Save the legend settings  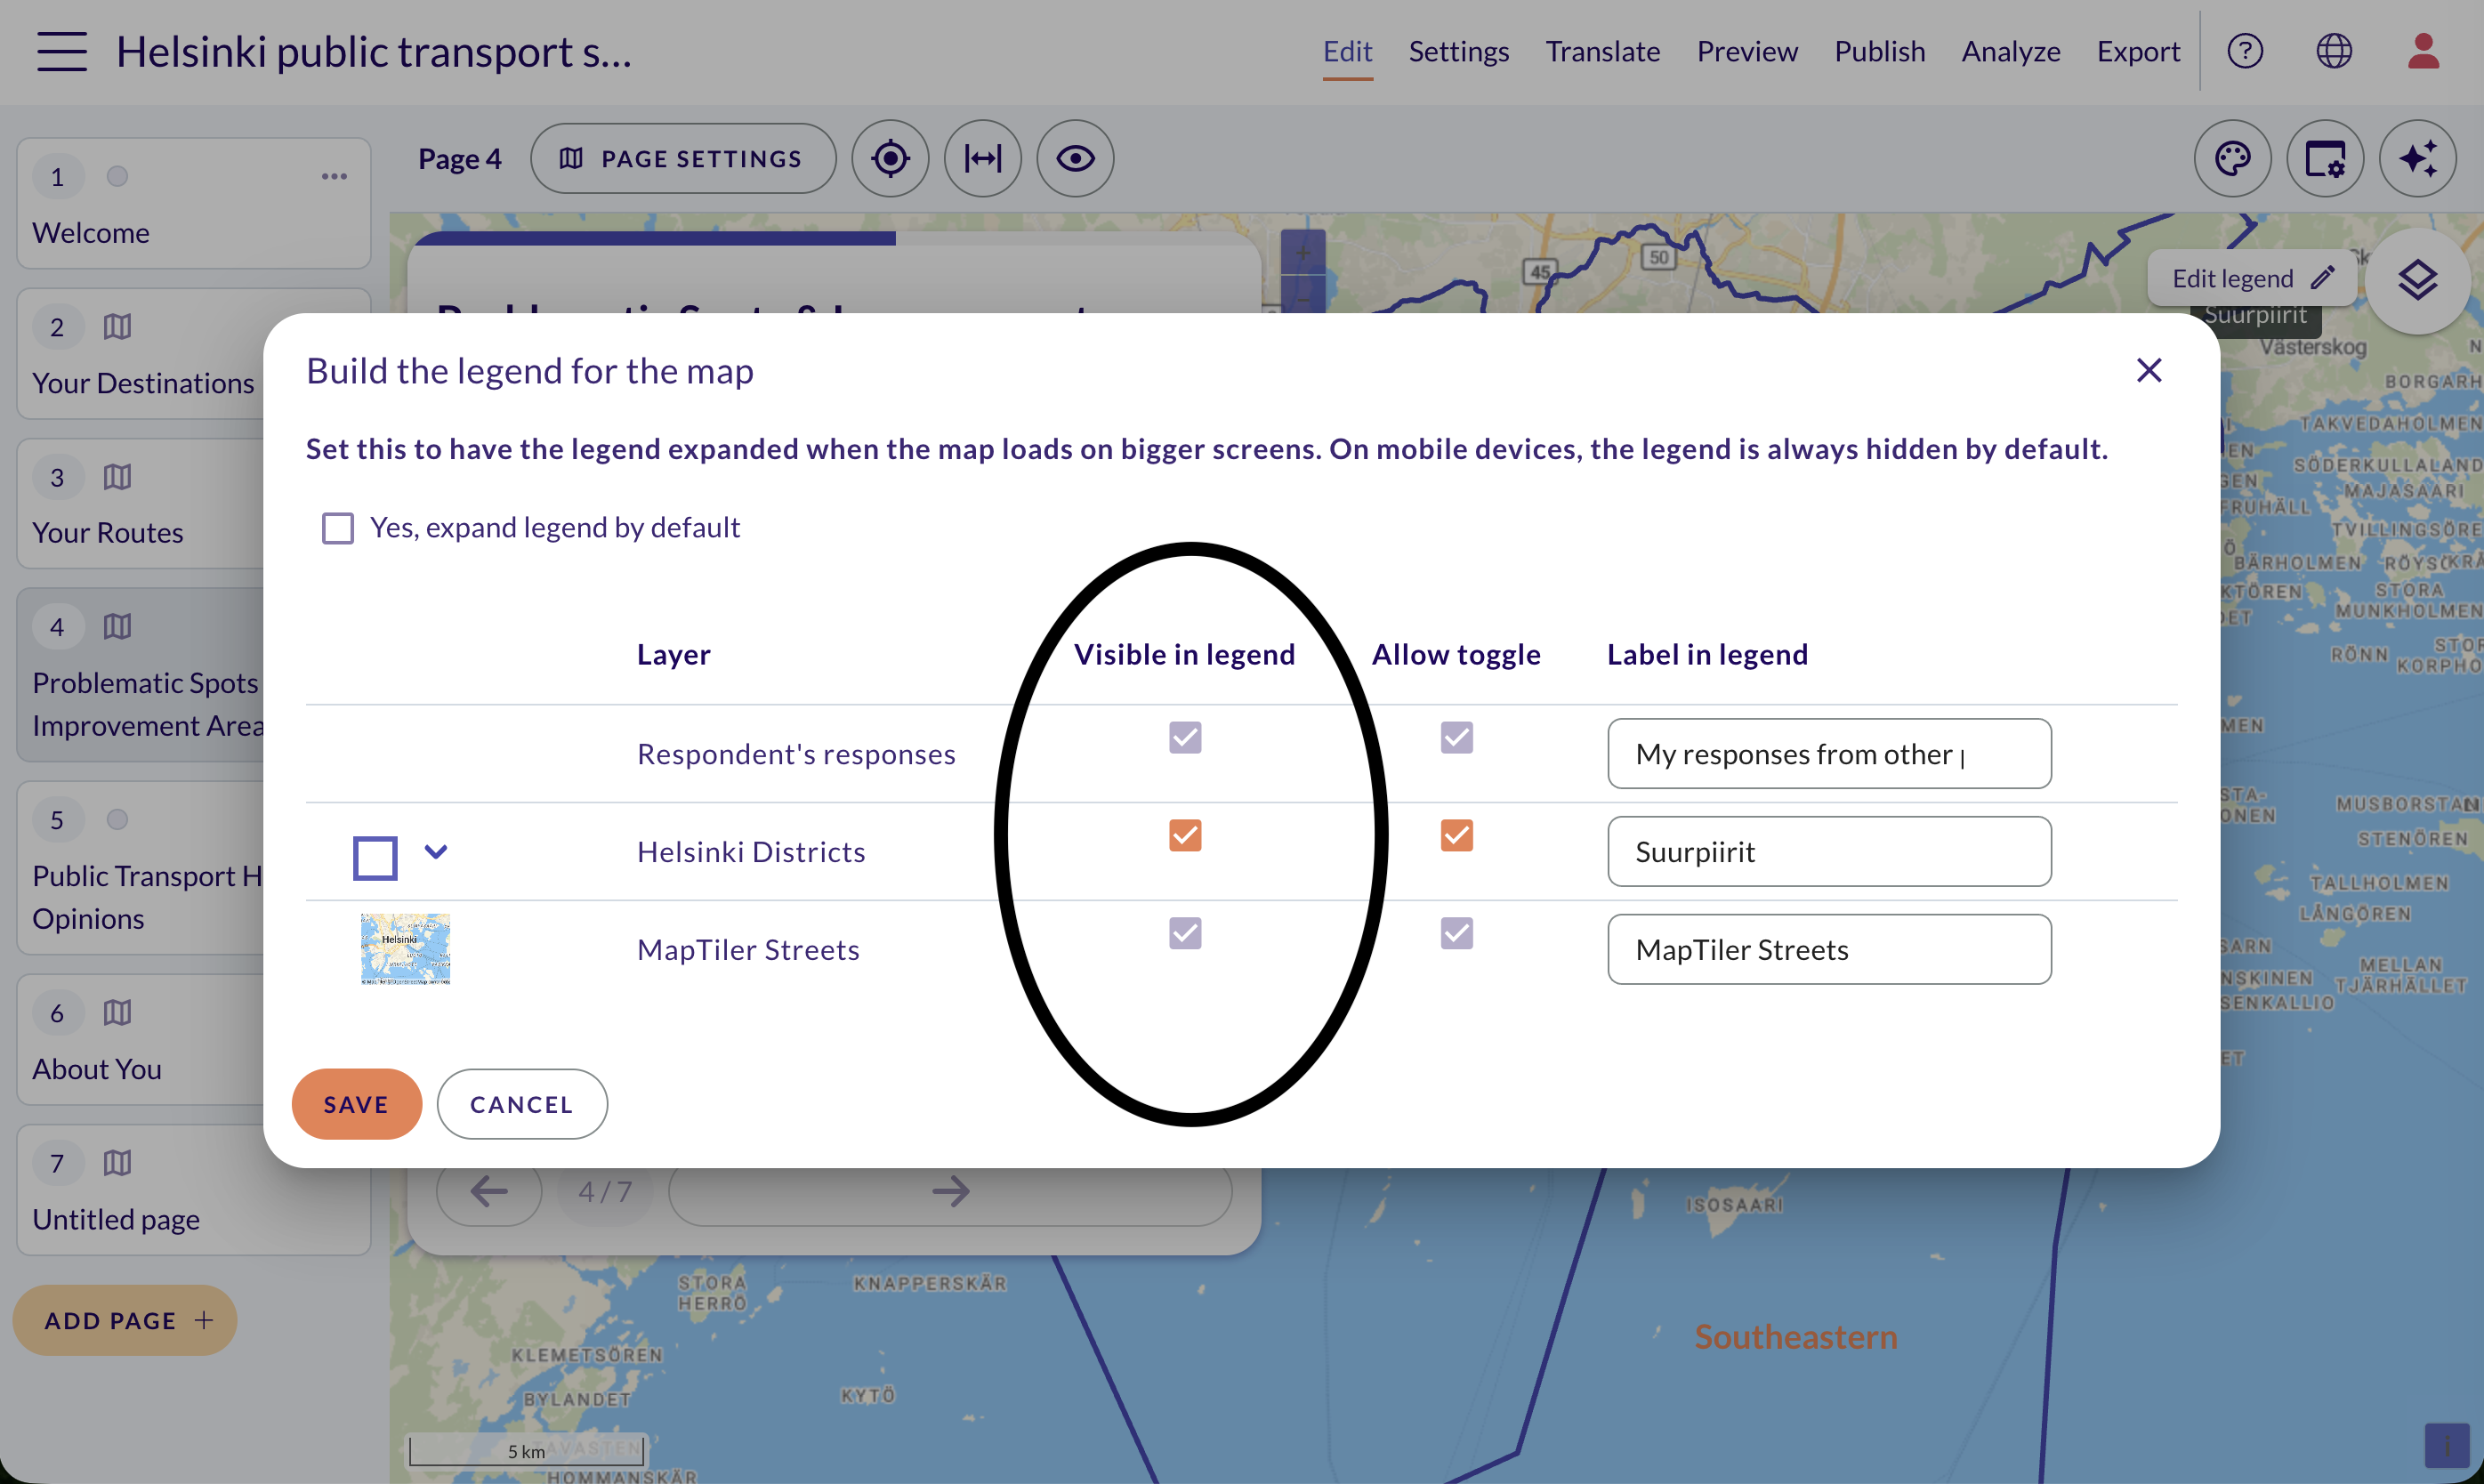point(356,1104)
